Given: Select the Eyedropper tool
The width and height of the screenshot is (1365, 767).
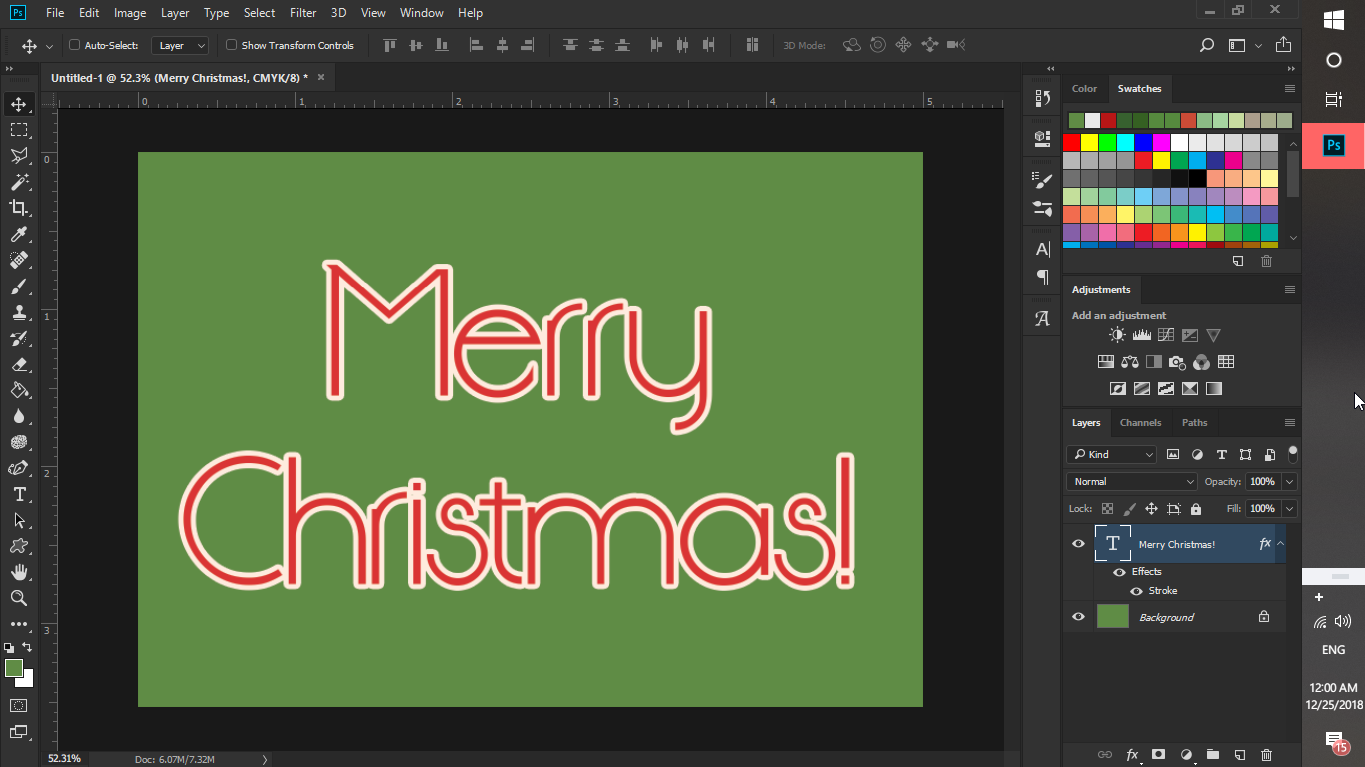Looking at the screenshot, I should tap(19, 234).
